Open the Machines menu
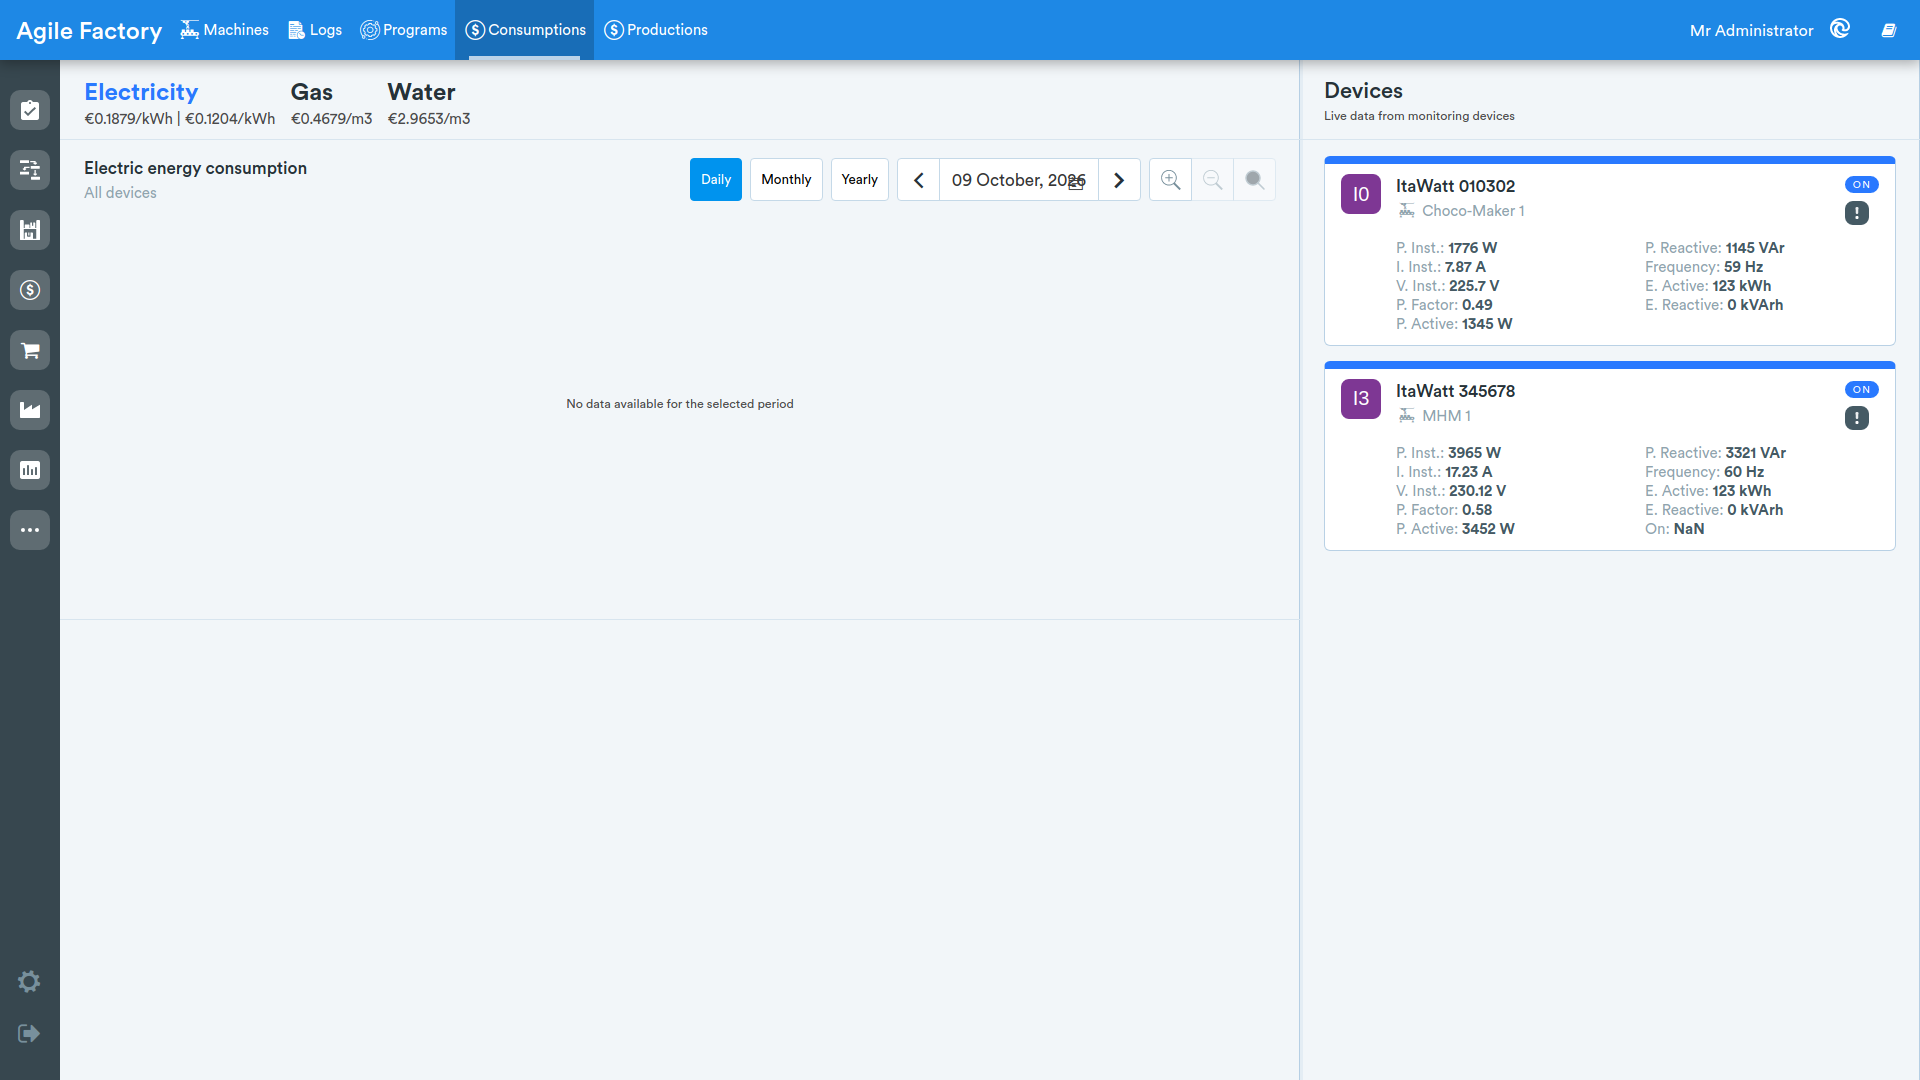 click(224, 30)
